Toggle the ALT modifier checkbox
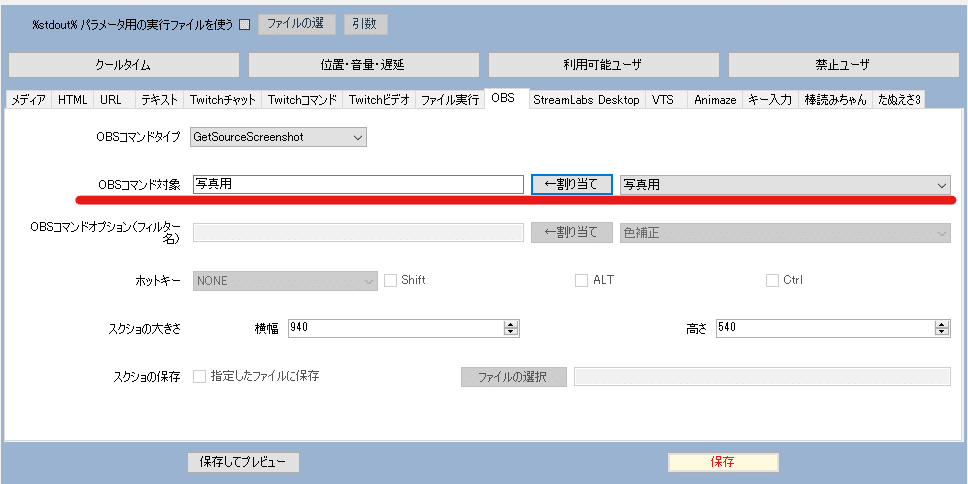 pos(581,280)
